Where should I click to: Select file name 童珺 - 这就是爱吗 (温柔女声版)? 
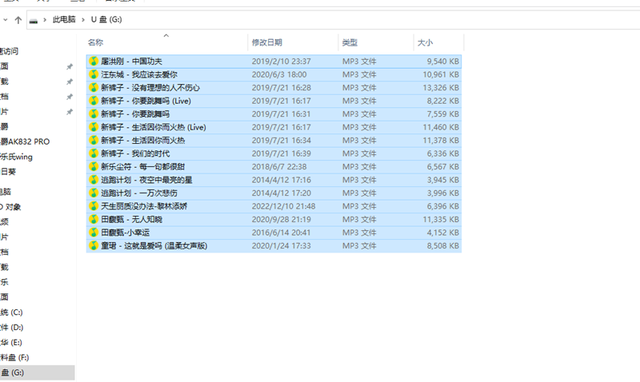click(154, 246)
